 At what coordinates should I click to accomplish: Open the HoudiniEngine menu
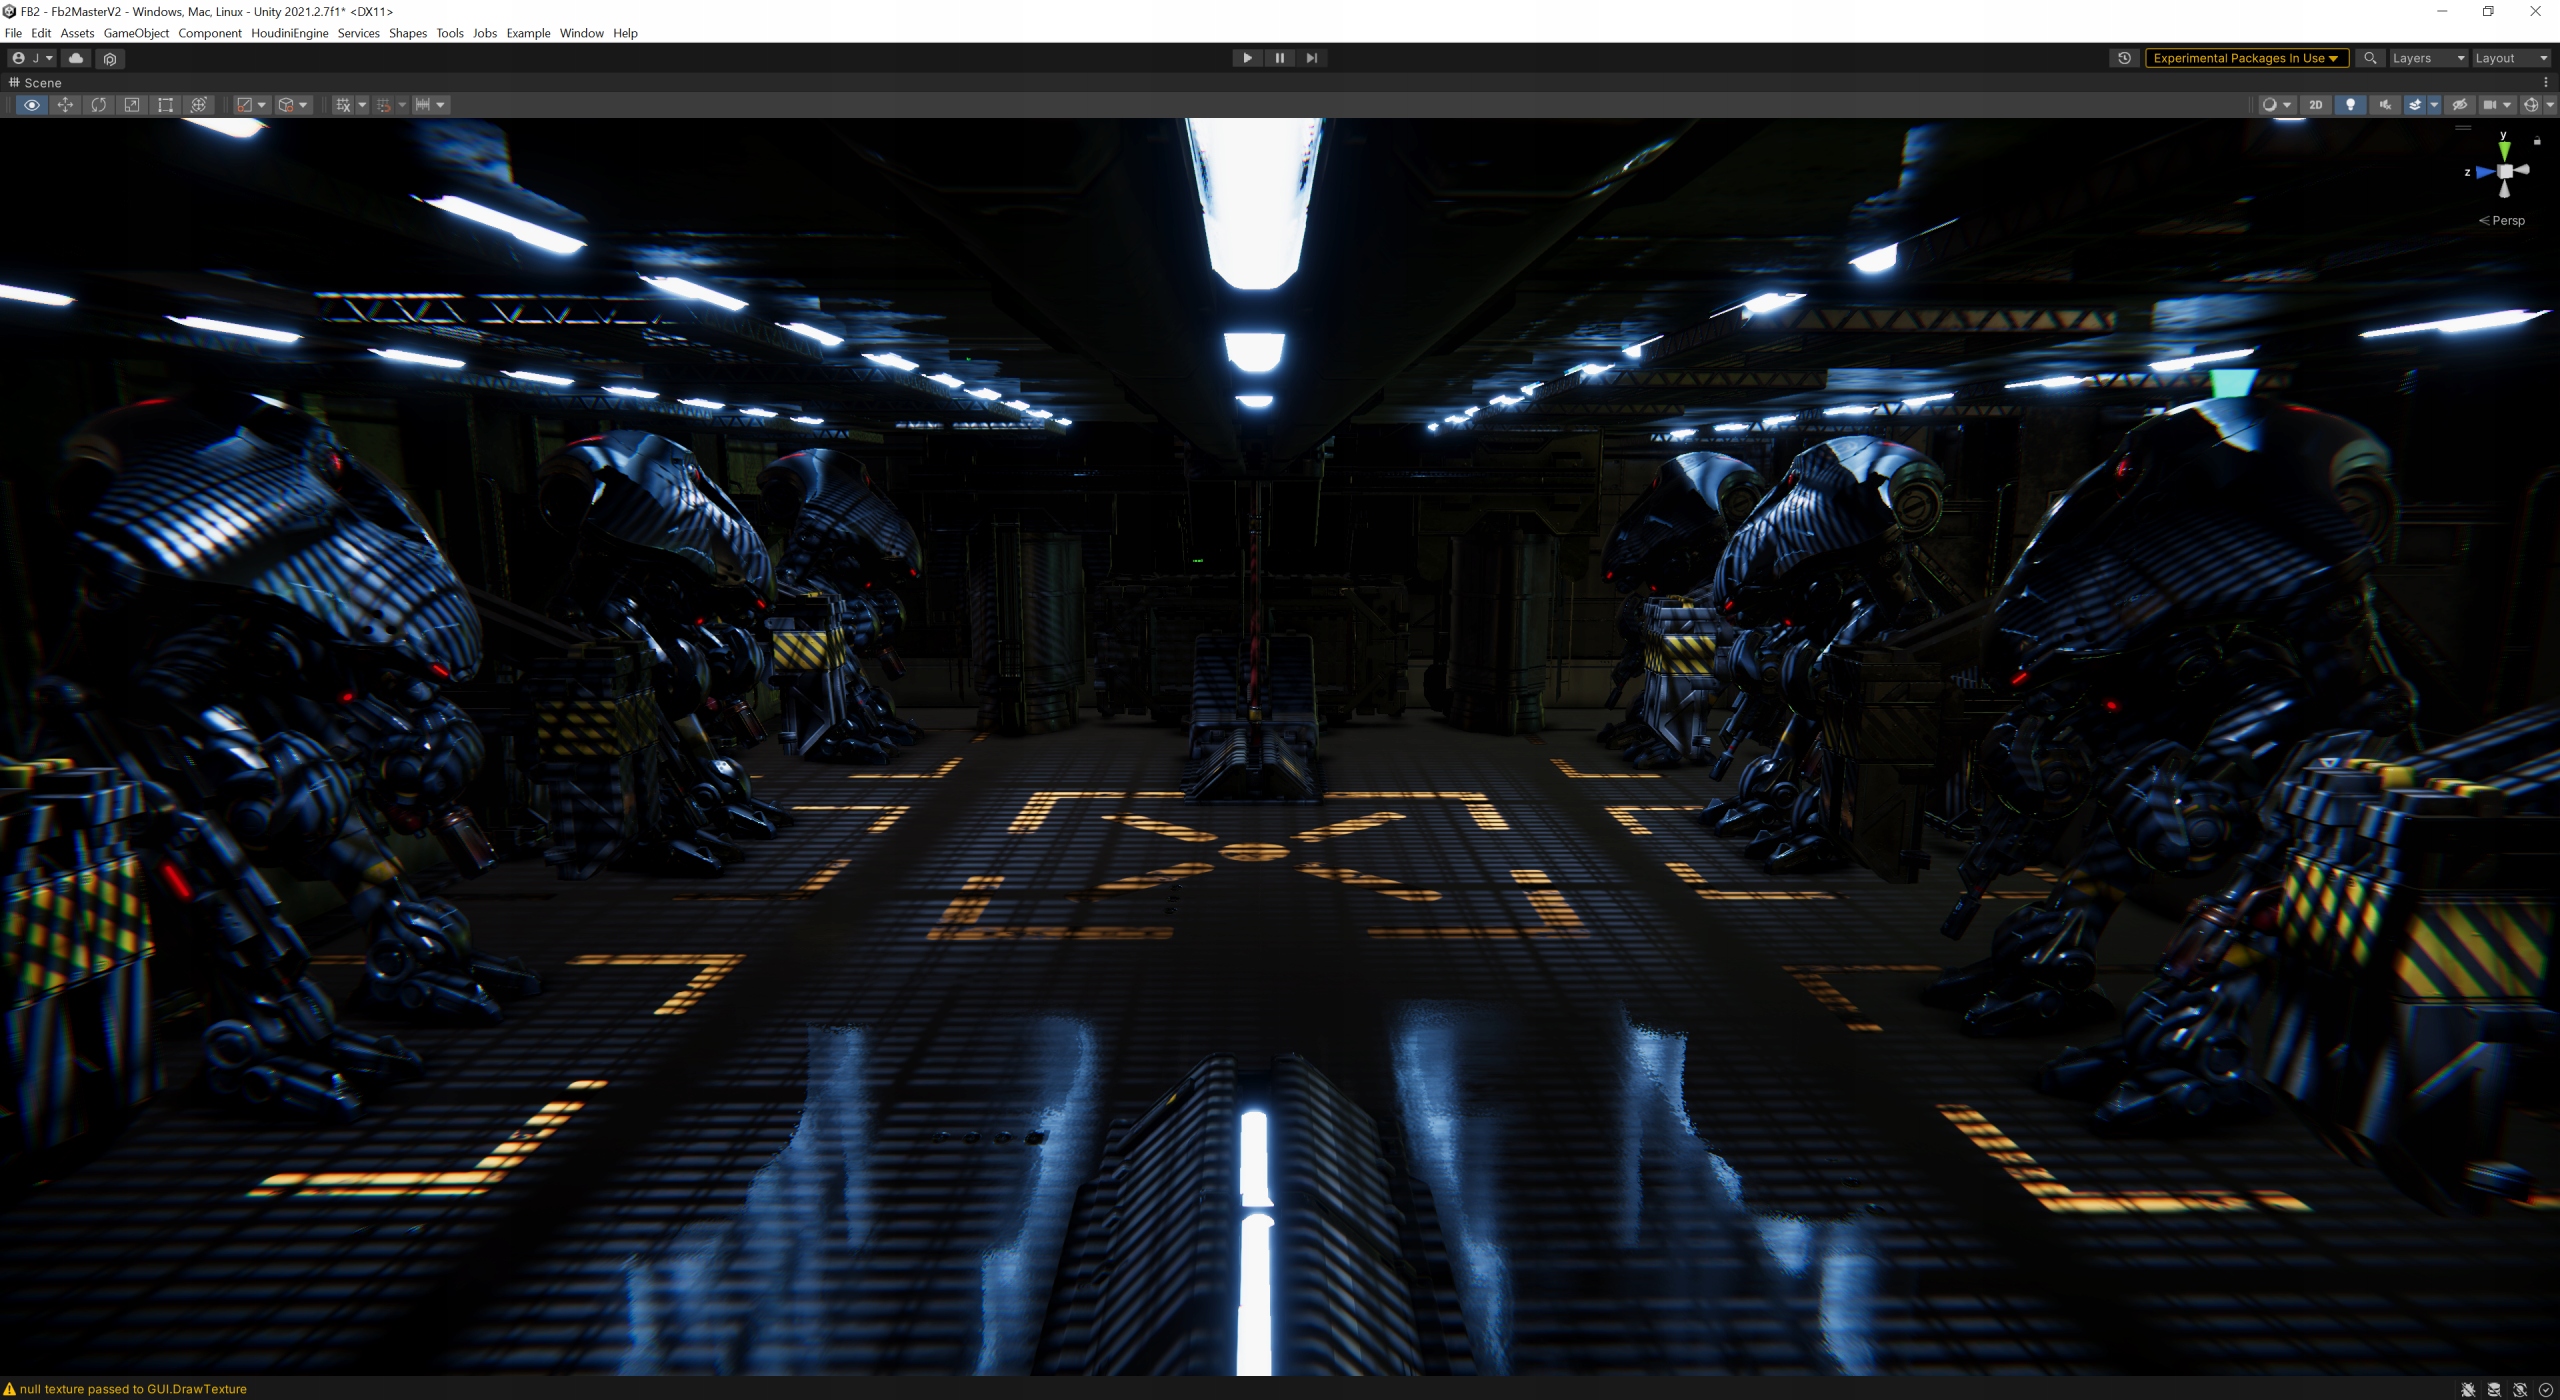pyautogui.click(x=289, y=33)
